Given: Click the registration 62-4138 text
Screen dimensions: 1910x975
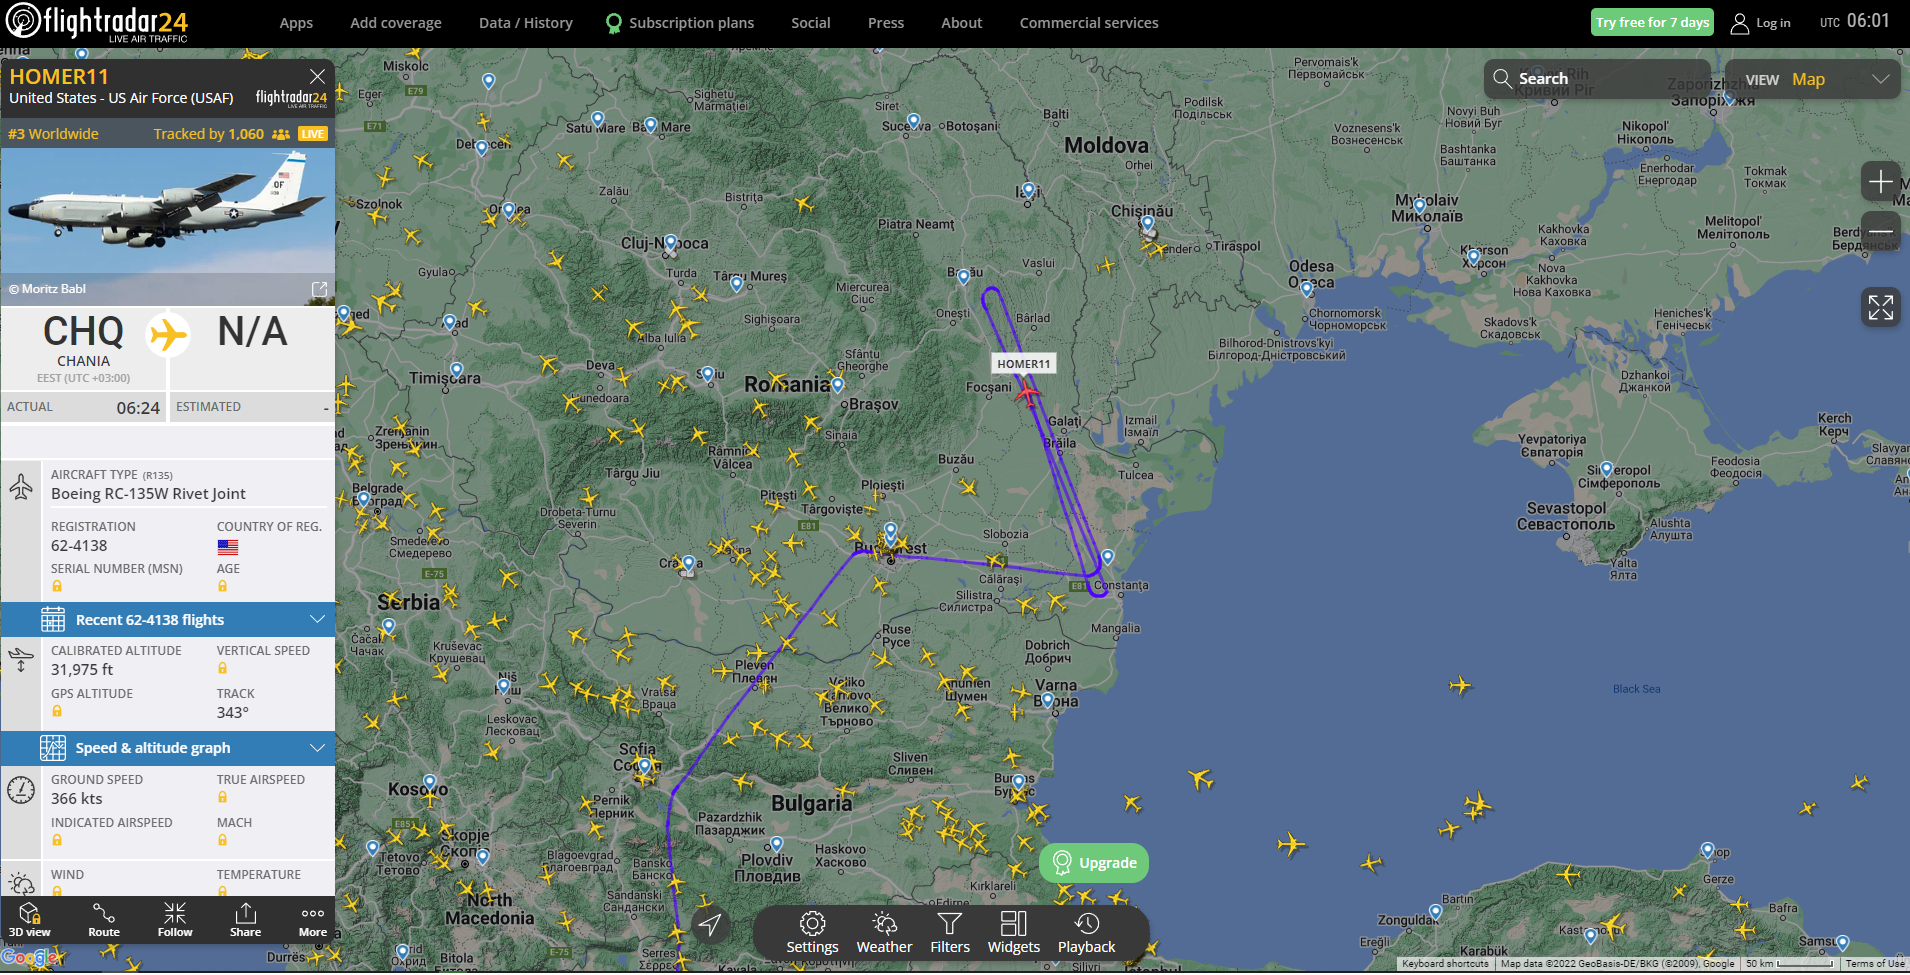Looking at the screenshot, I should [x=79, y=546].
